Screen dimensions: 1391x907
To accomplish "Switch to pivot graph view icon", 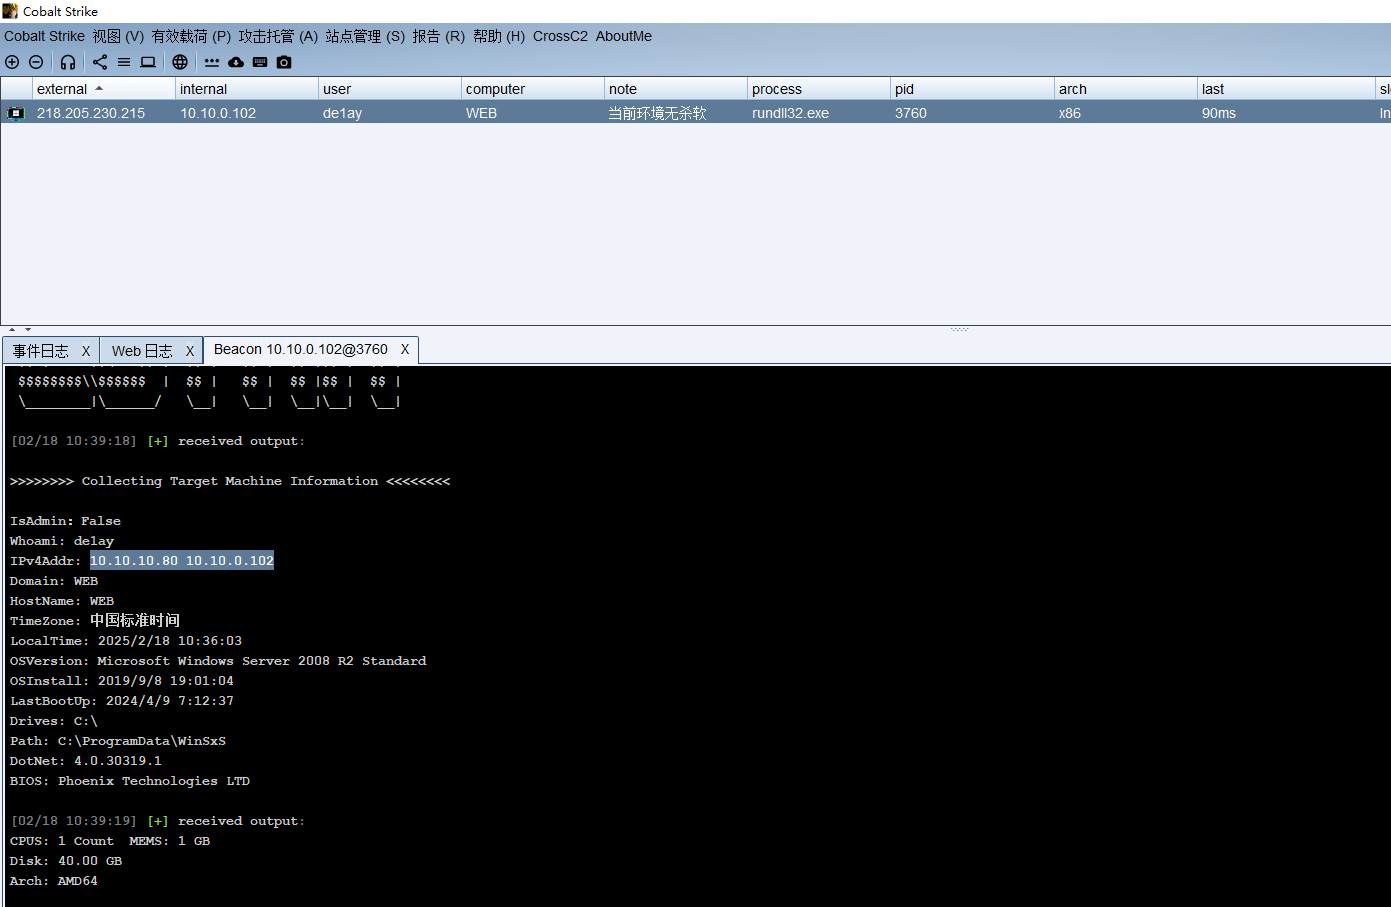I will tap(100, 62).
